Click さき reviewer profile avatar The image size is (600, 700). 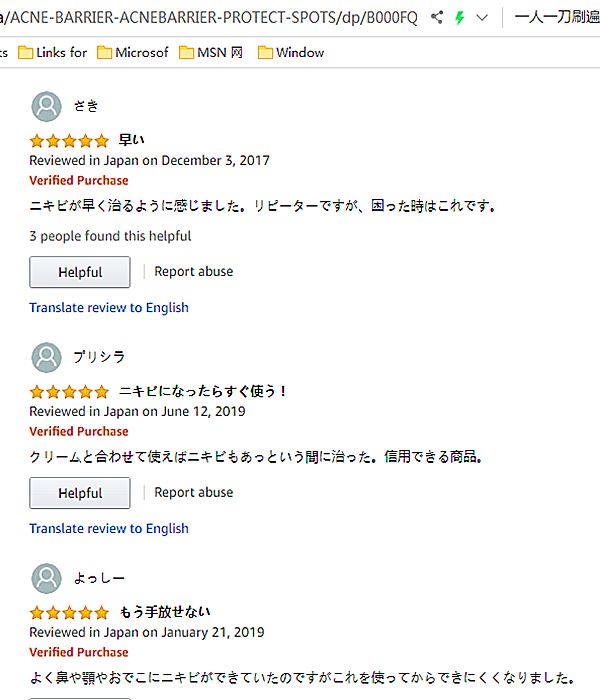click(46, 106)
